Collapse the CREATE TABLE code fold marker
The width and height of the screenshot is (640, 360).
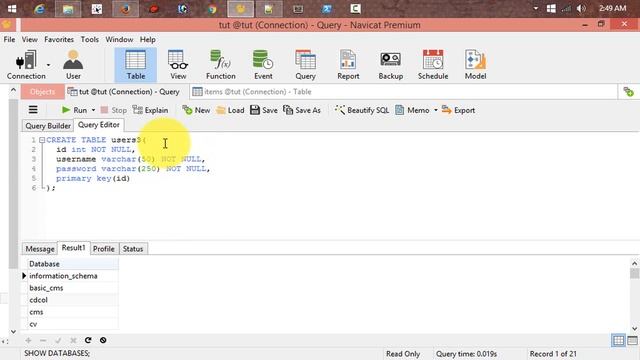(x=42, y=140)
